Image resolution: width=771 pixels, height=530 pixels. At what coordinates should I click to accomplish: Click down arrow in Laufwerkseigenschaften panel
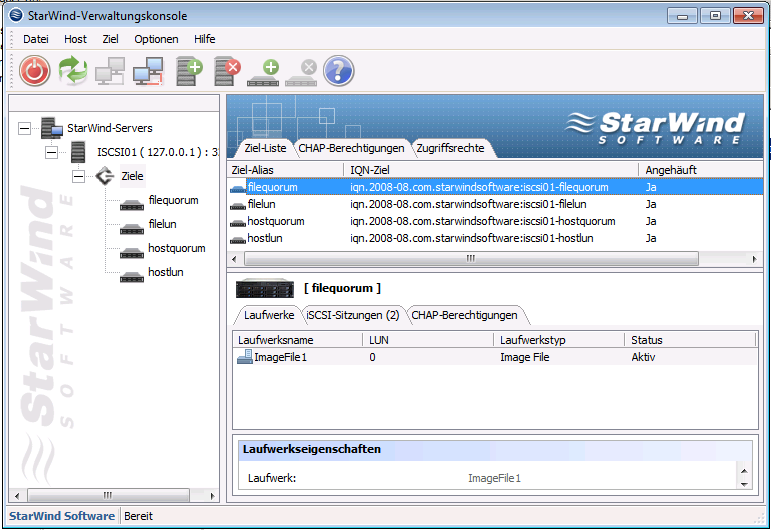(744, 484)
